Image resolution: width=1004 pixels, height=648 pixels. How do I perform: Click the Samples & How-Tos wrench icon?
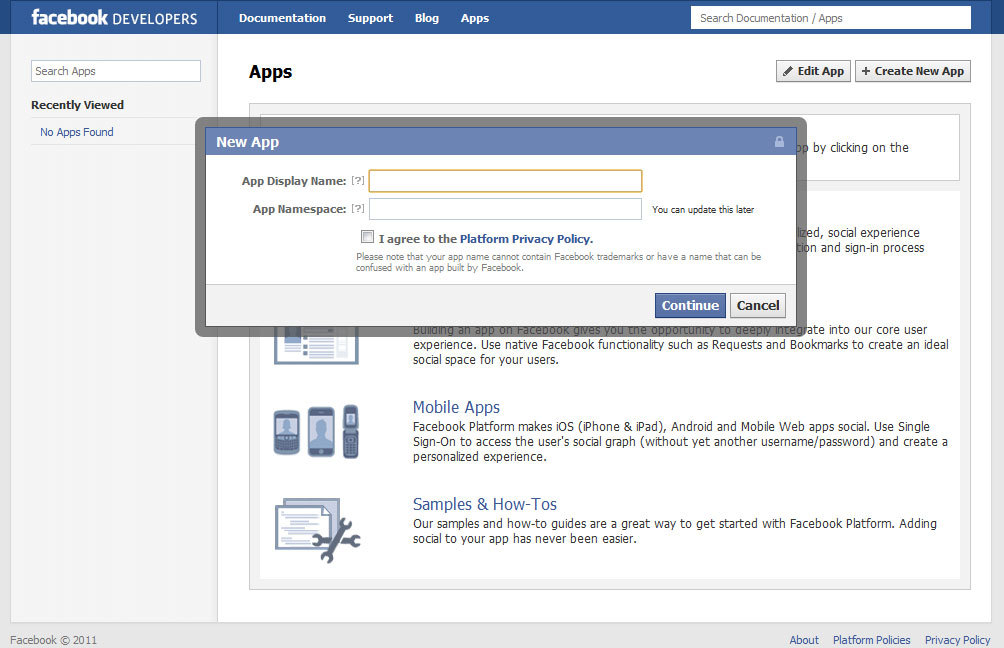coord(318,530)
